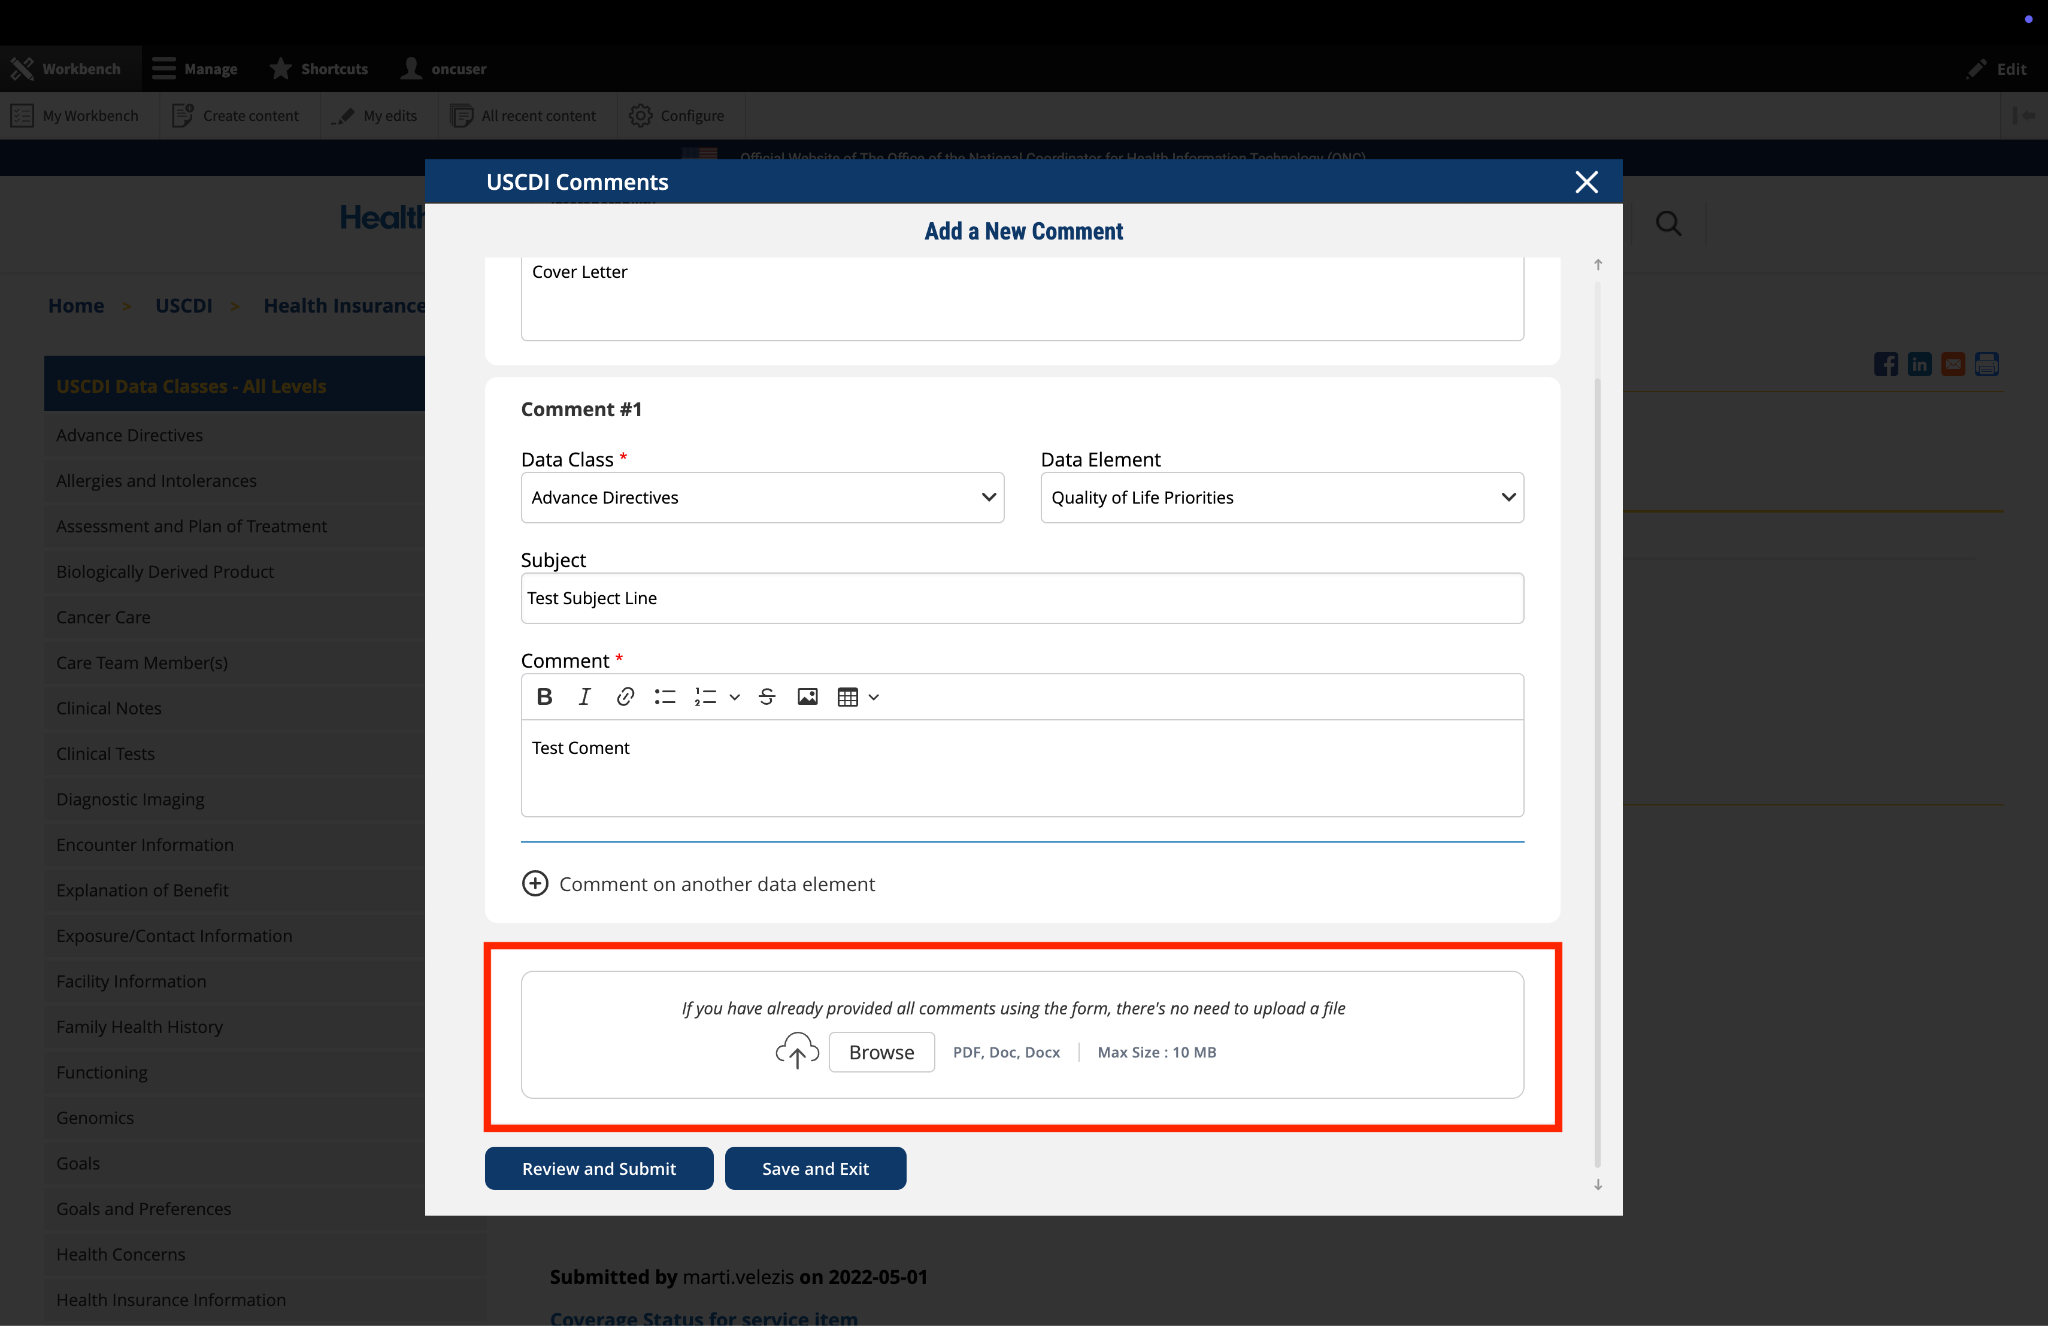The image size is (2048, 1326).
Task: Open Create content in admin toolbar
Action: (x=236, y=116)
